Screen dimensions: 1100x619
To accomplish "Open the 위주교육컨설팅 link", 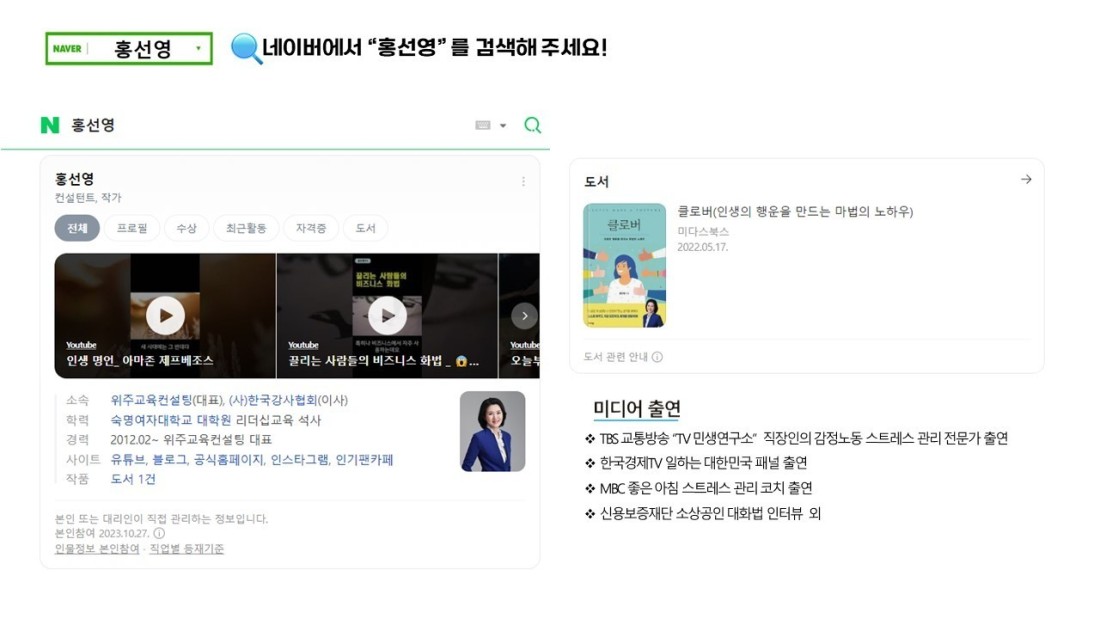I will tap(151, 400).
